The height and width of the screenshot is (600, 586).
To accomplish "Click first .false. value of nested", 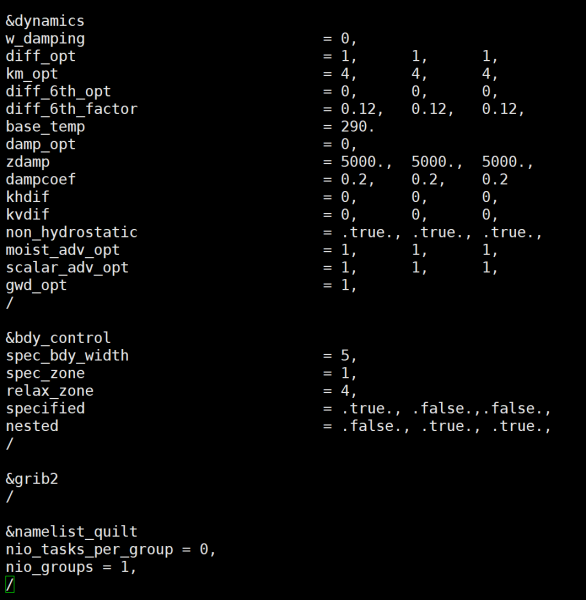I will pyautogui.click(x=371, y=426).
